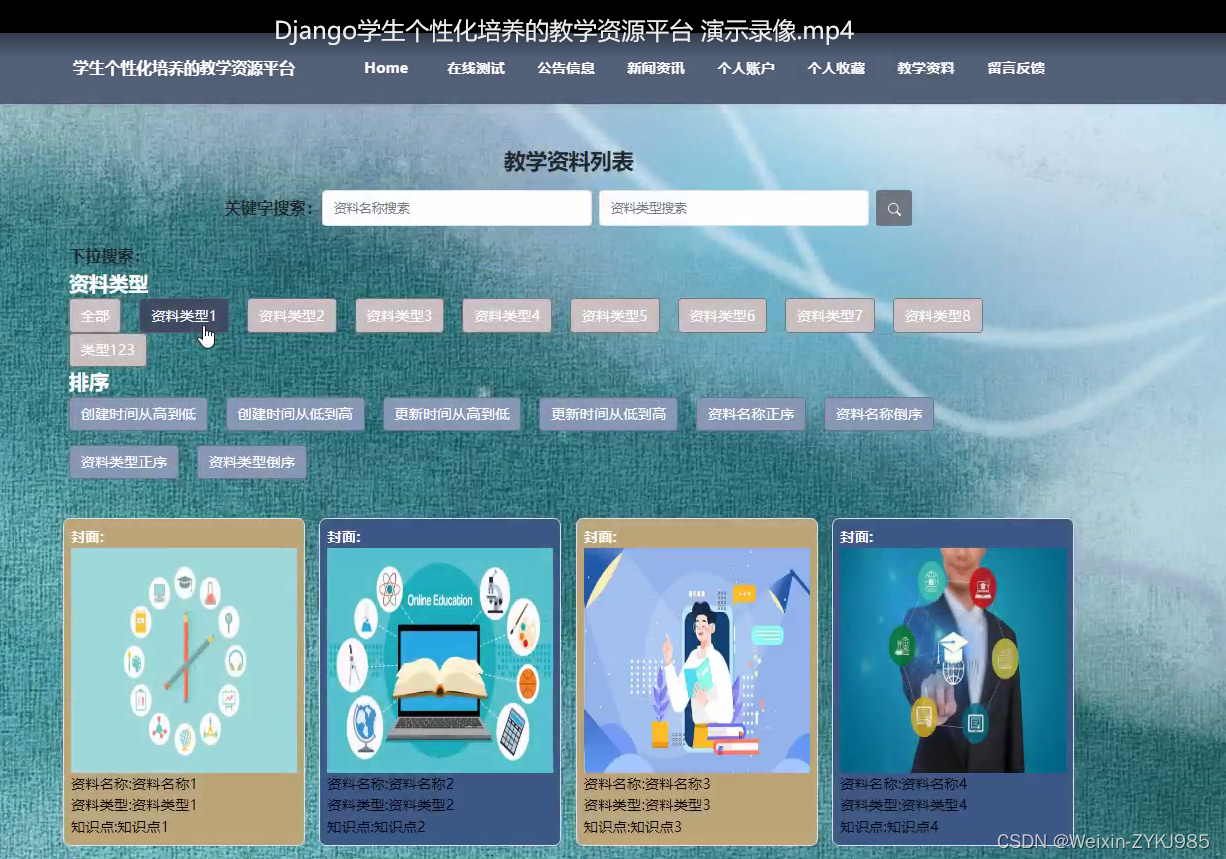
Task: Sort by 资料类型倒序
Action: click(252, 462)
